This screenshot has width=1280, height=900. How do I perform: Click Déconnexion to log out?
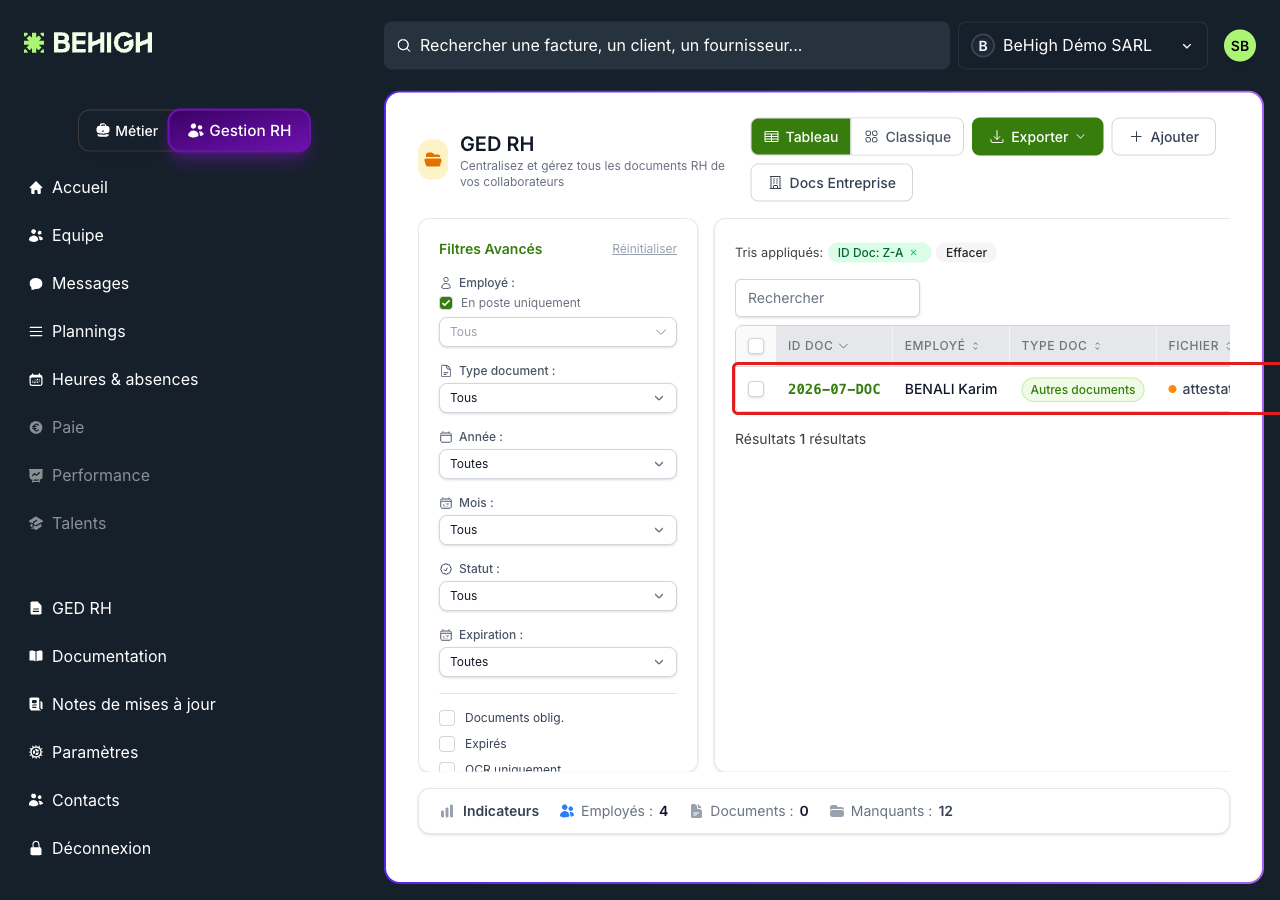(89, 848)
